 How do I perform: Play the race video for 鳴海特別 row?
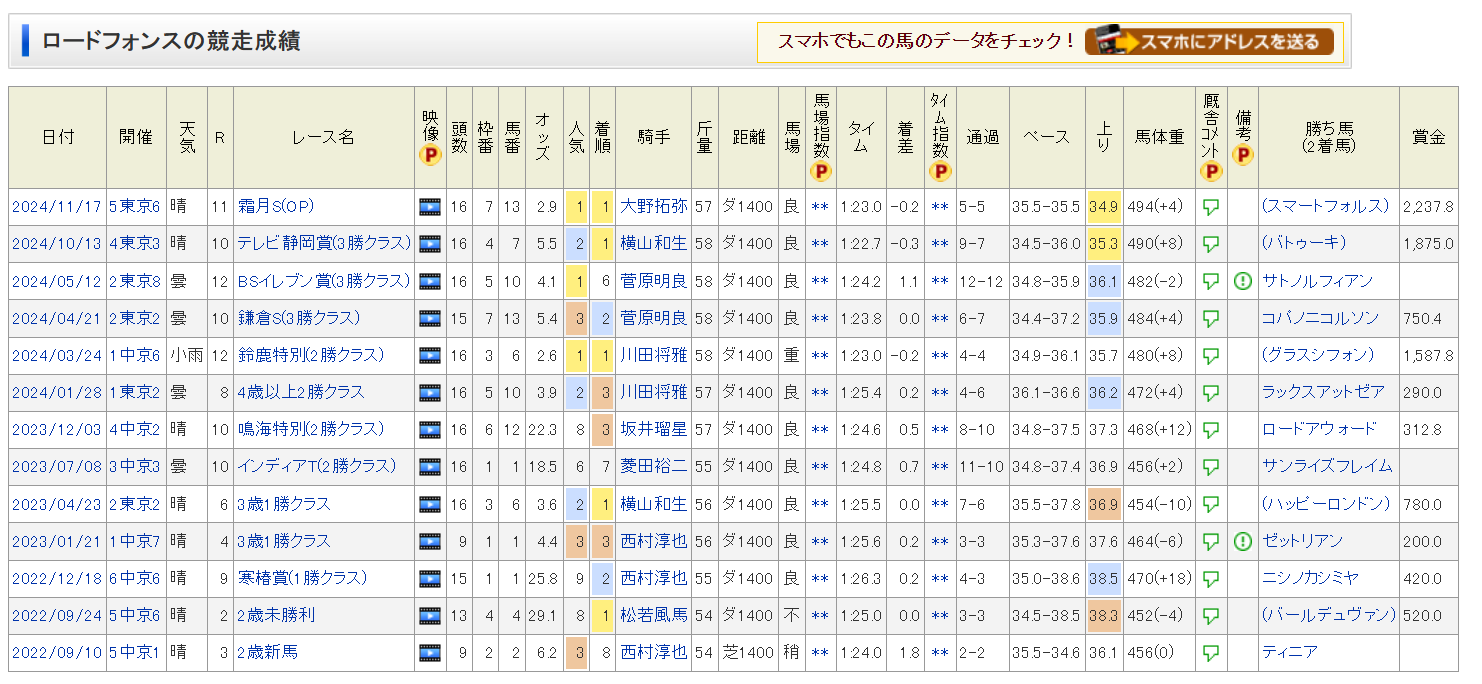430,430
